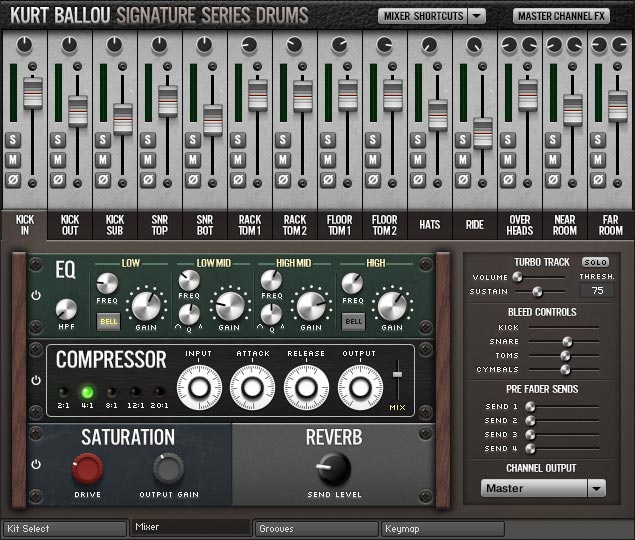The height and width of the screenshot is (540, 635).
Task: Solo the Snr Top channel
Action: point(148,140)
